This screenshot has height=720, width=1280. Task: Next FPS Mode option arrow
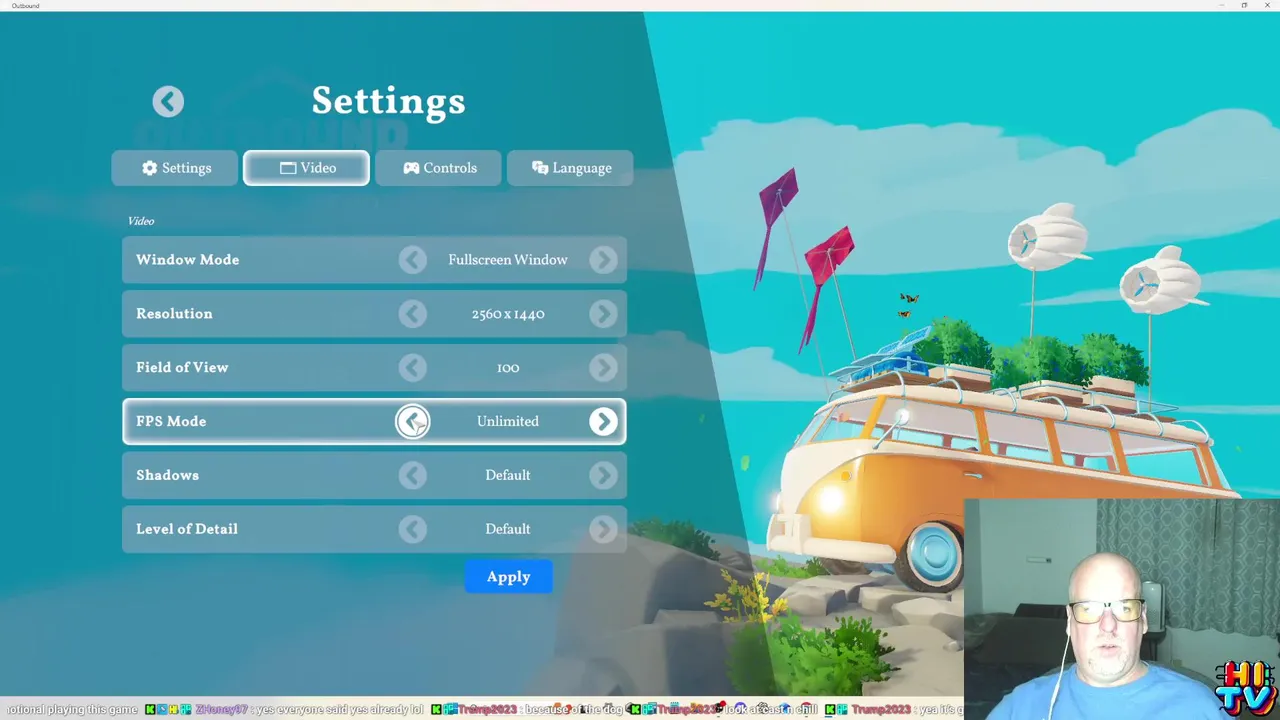[603, 422]
